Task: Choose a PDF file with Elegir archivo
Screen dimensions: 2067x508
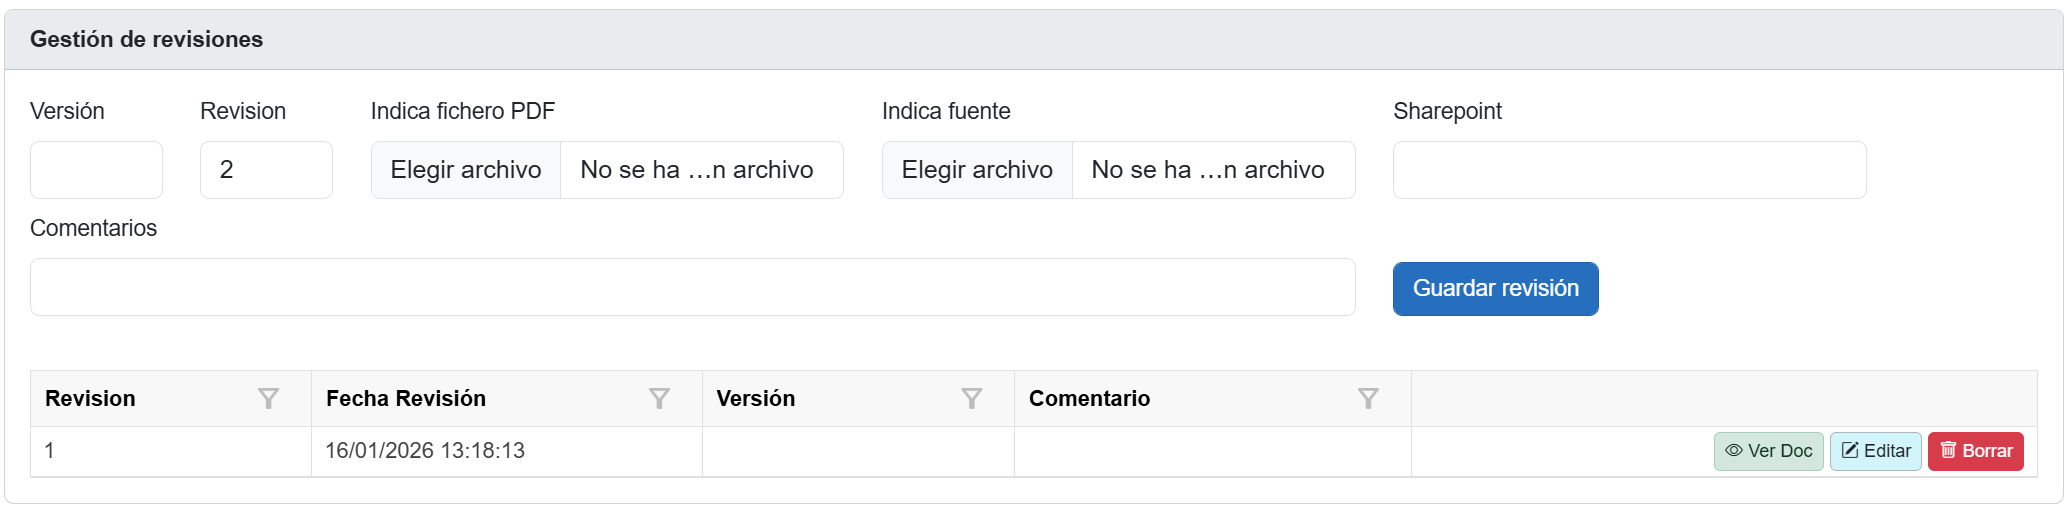Action: [x=466, y=170]
